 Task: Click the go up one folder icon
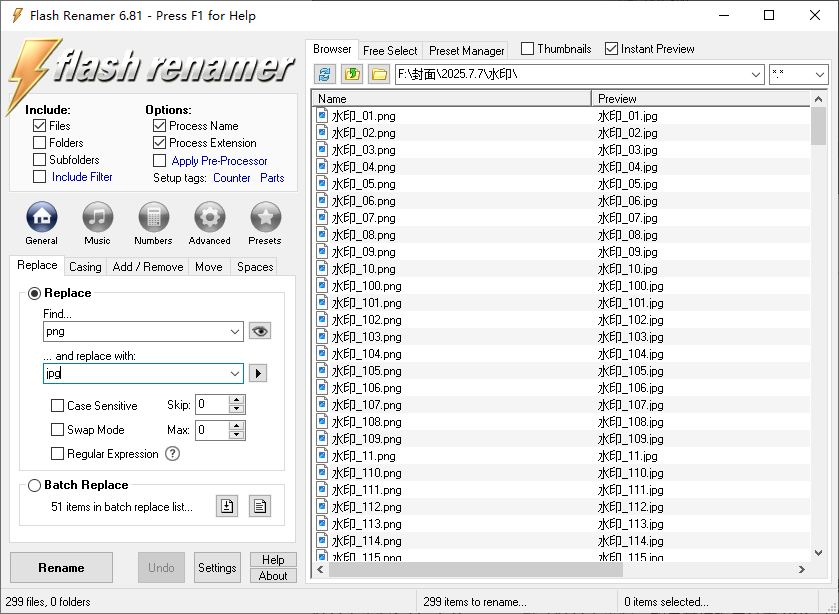352,74
